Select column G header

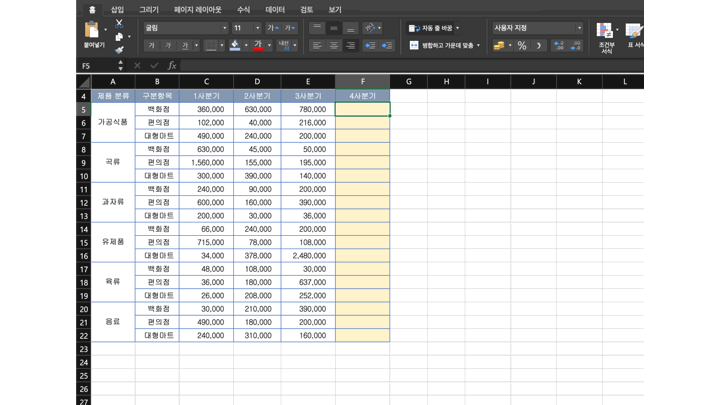click(408, 82)
